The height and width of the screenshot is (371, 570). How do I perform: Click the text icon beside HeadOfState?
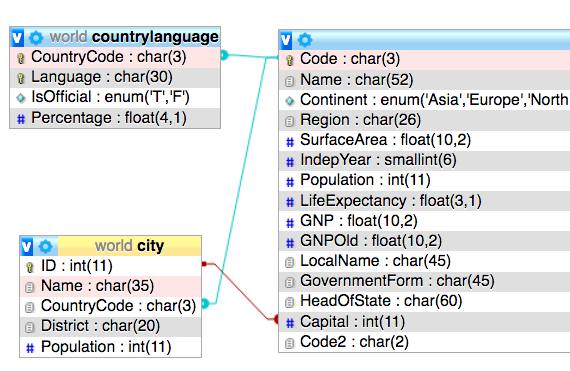290,302
